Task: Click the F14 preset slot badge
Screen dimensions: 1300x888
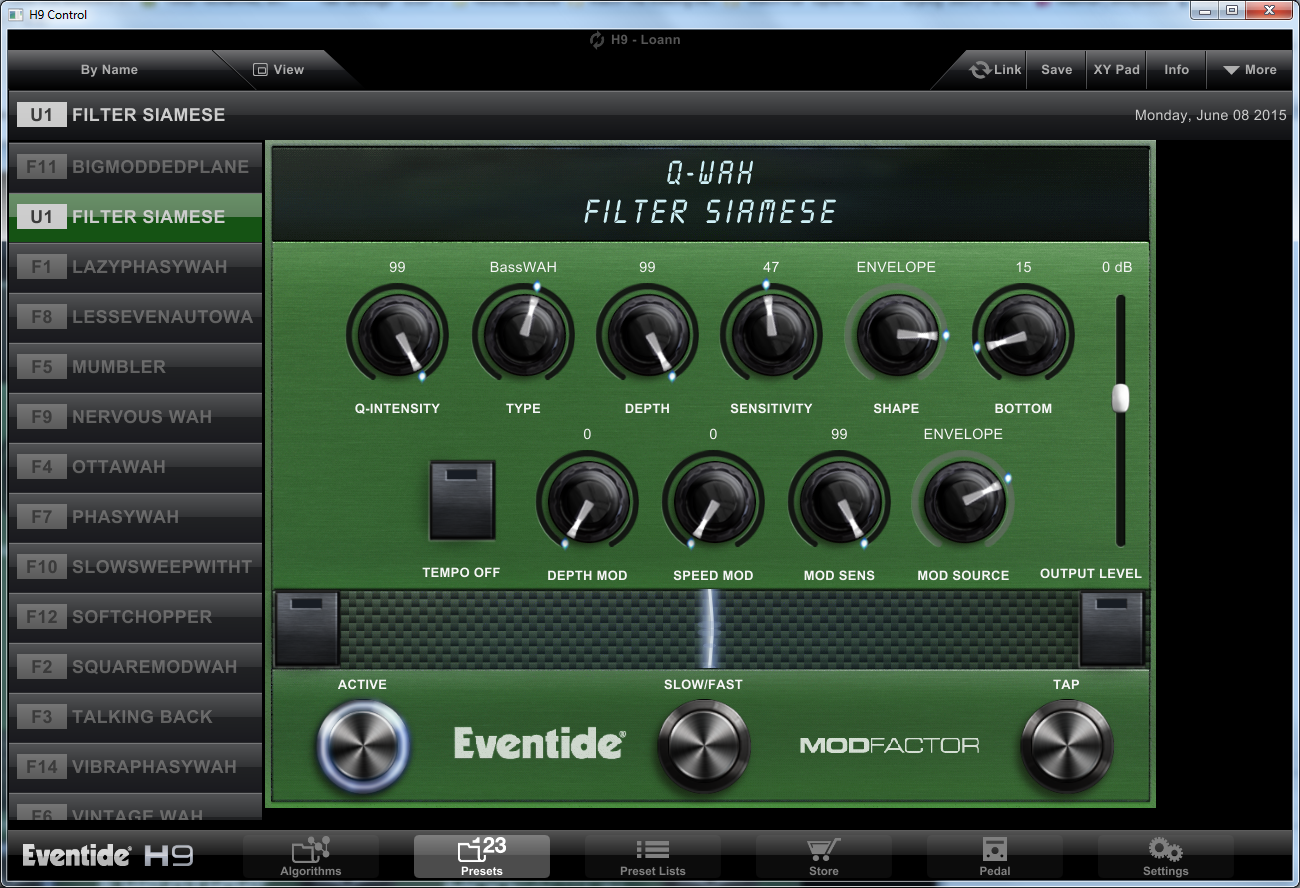Action: click(41, 767)
